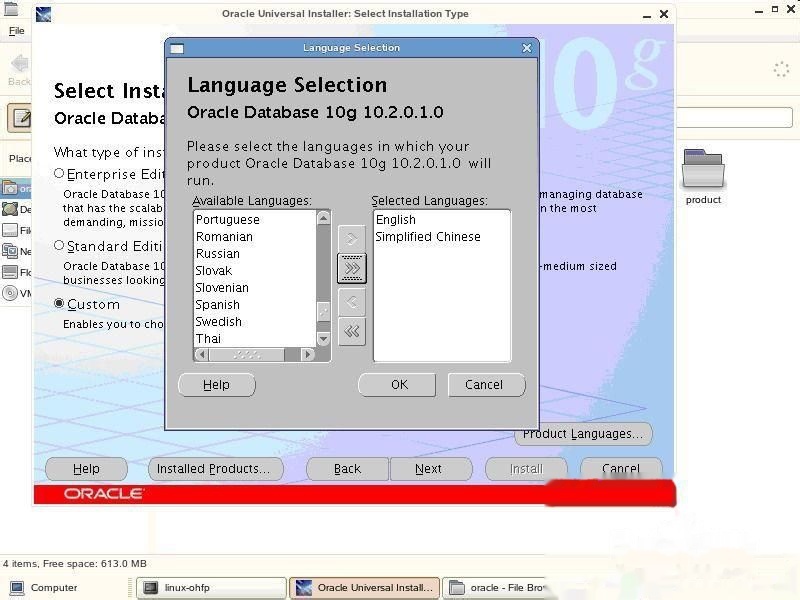Open the Product Languages button
The height and width of the screenshot is (600, 800).
(x=583, y=434)
